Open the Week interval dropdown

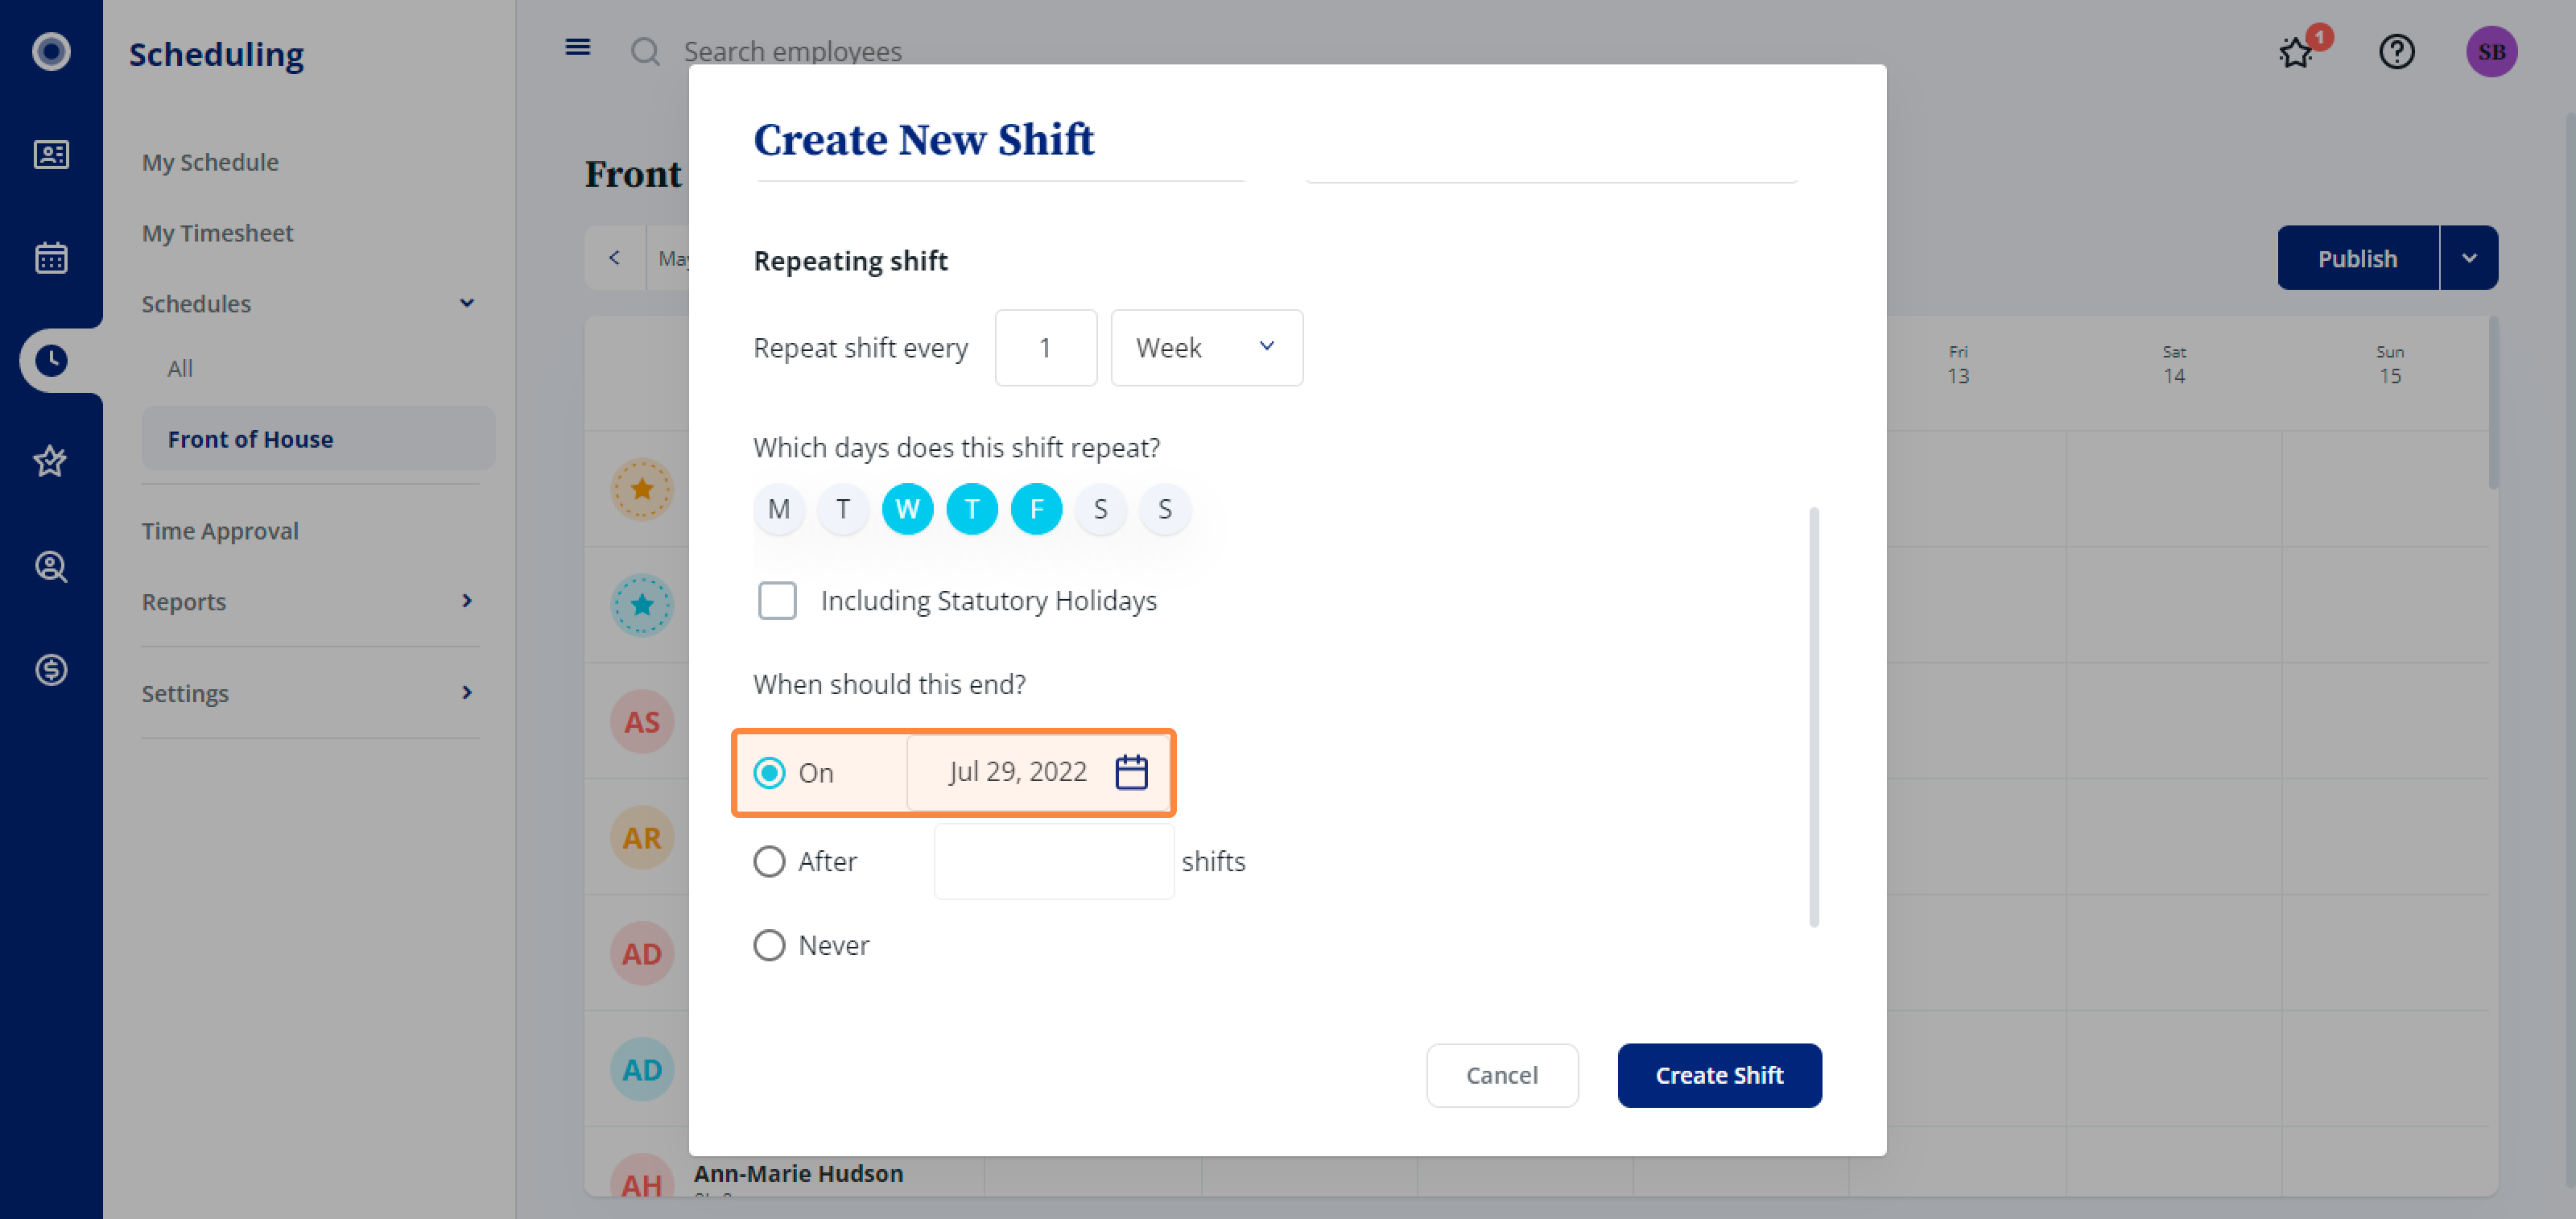pyautogui.click(x=1206, y=348)
